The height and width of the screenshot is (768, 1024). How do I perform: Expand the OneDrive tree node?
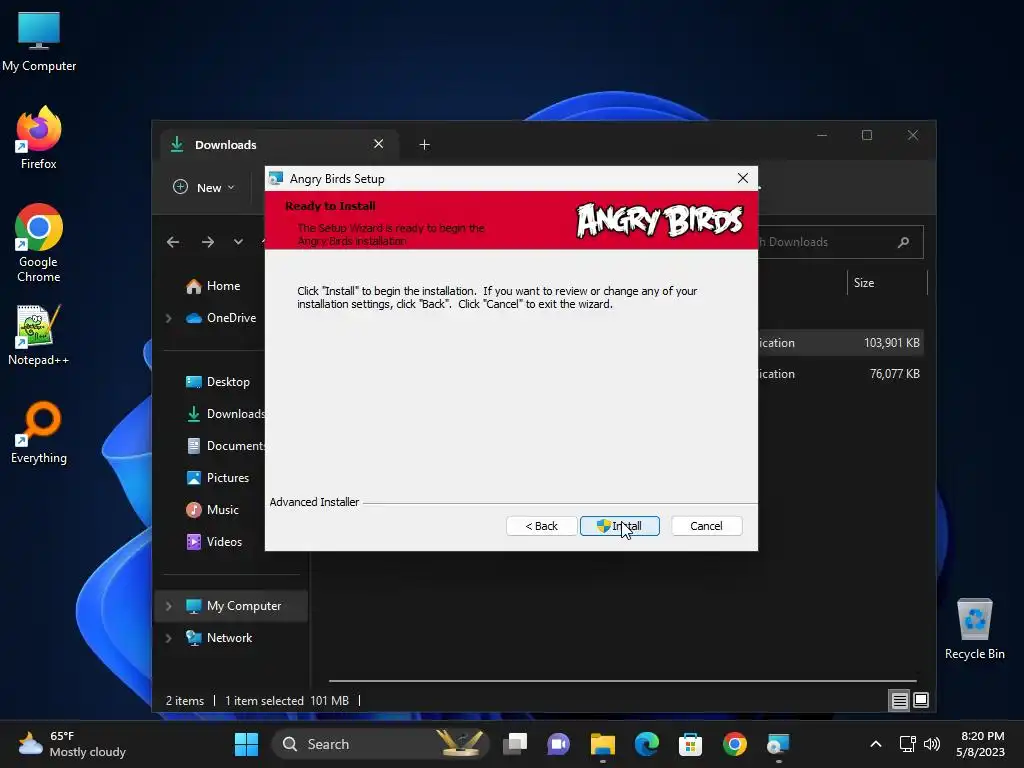tap(168, 318)
